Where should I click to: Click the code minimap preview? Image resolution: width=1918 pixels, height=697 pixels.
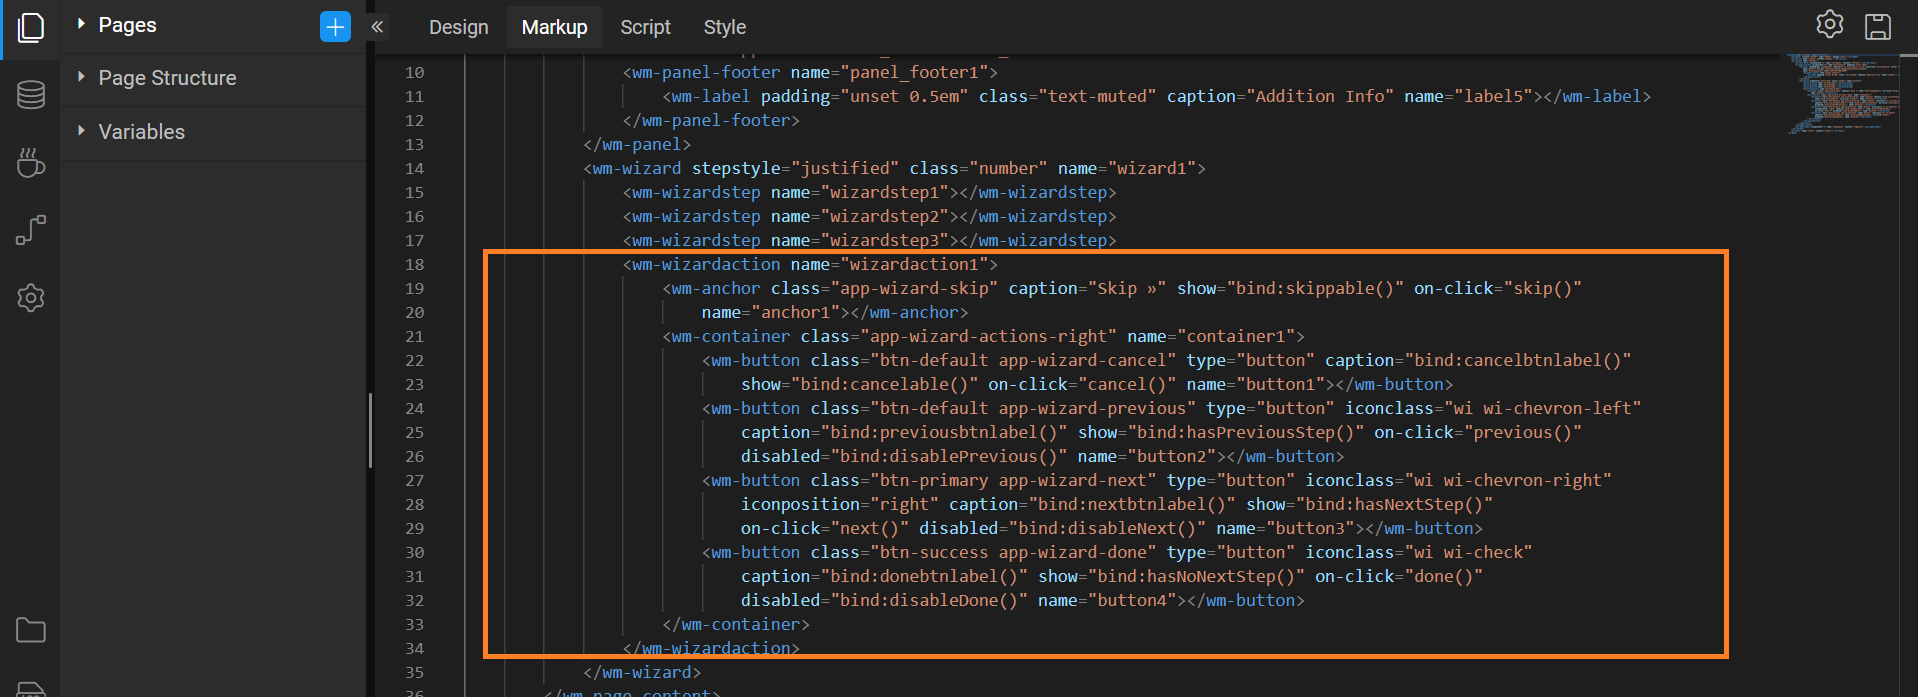[1842, 94]
